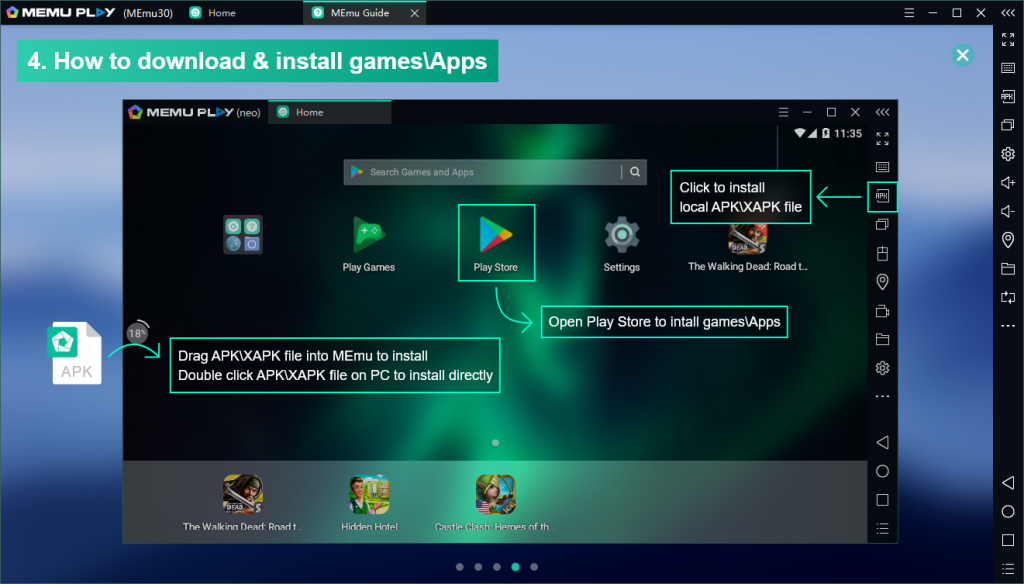Open the hamburger menu of the main window
This screenshot has width=1024, height=584.
[x=908, y=13]
